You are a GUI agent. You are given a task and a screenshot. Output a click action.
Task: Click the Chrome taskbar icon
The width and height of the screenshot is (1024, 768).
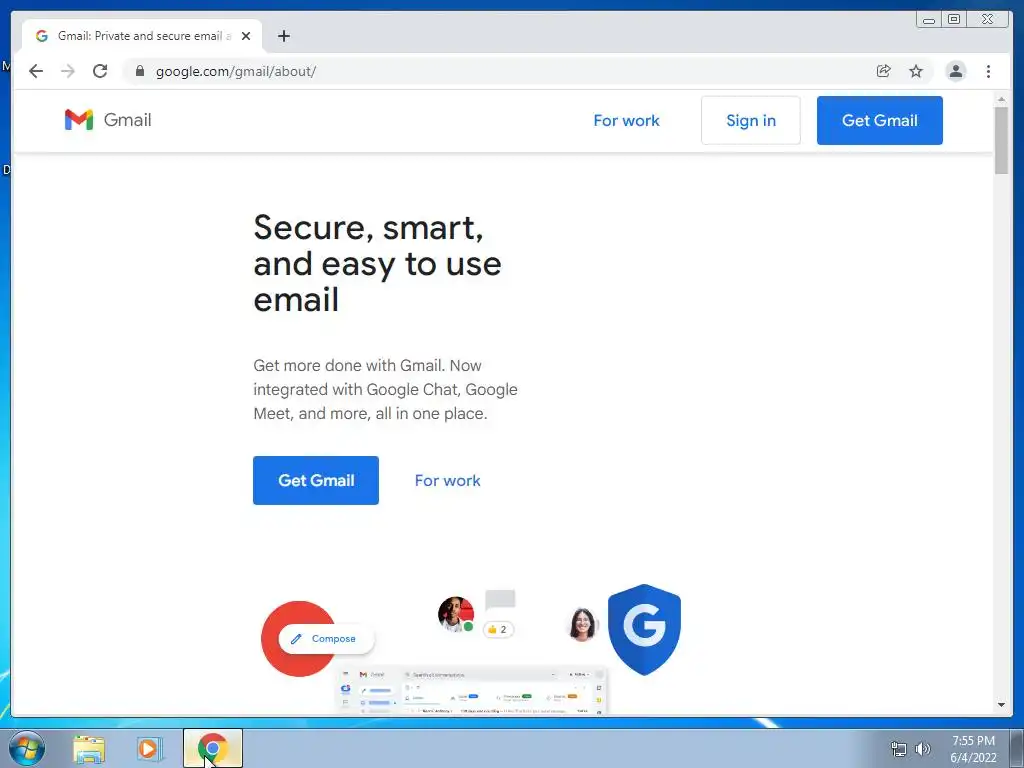point(212,748)
